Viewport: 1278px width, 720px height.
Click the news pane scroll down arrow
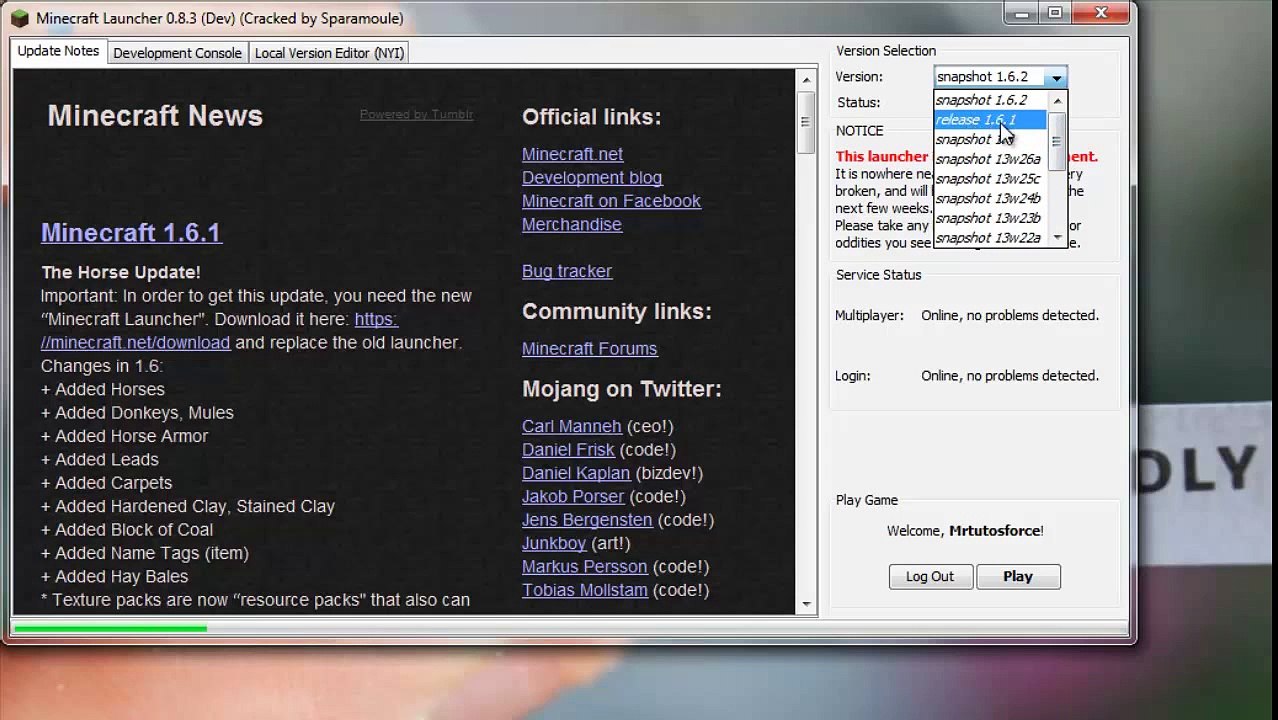click(x=806, y=604)
